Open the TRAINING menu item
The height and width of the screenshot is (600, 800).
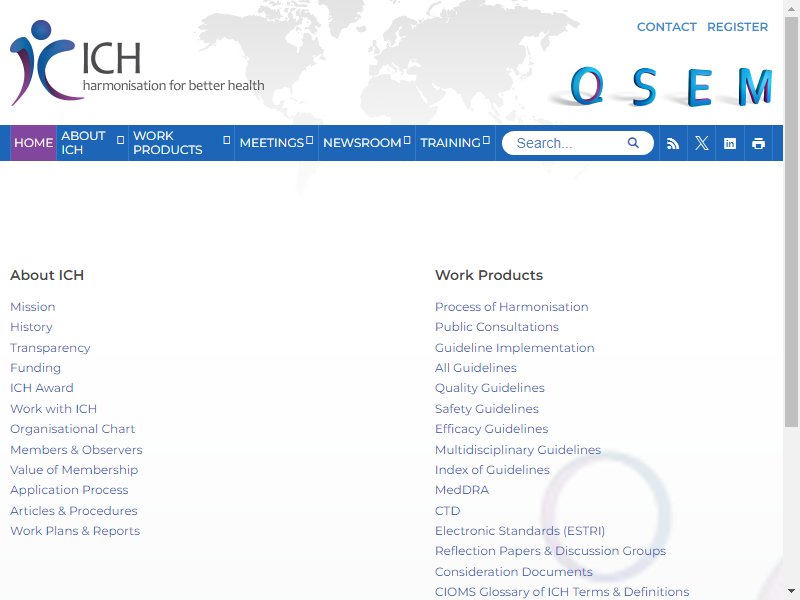pos(450,143)
